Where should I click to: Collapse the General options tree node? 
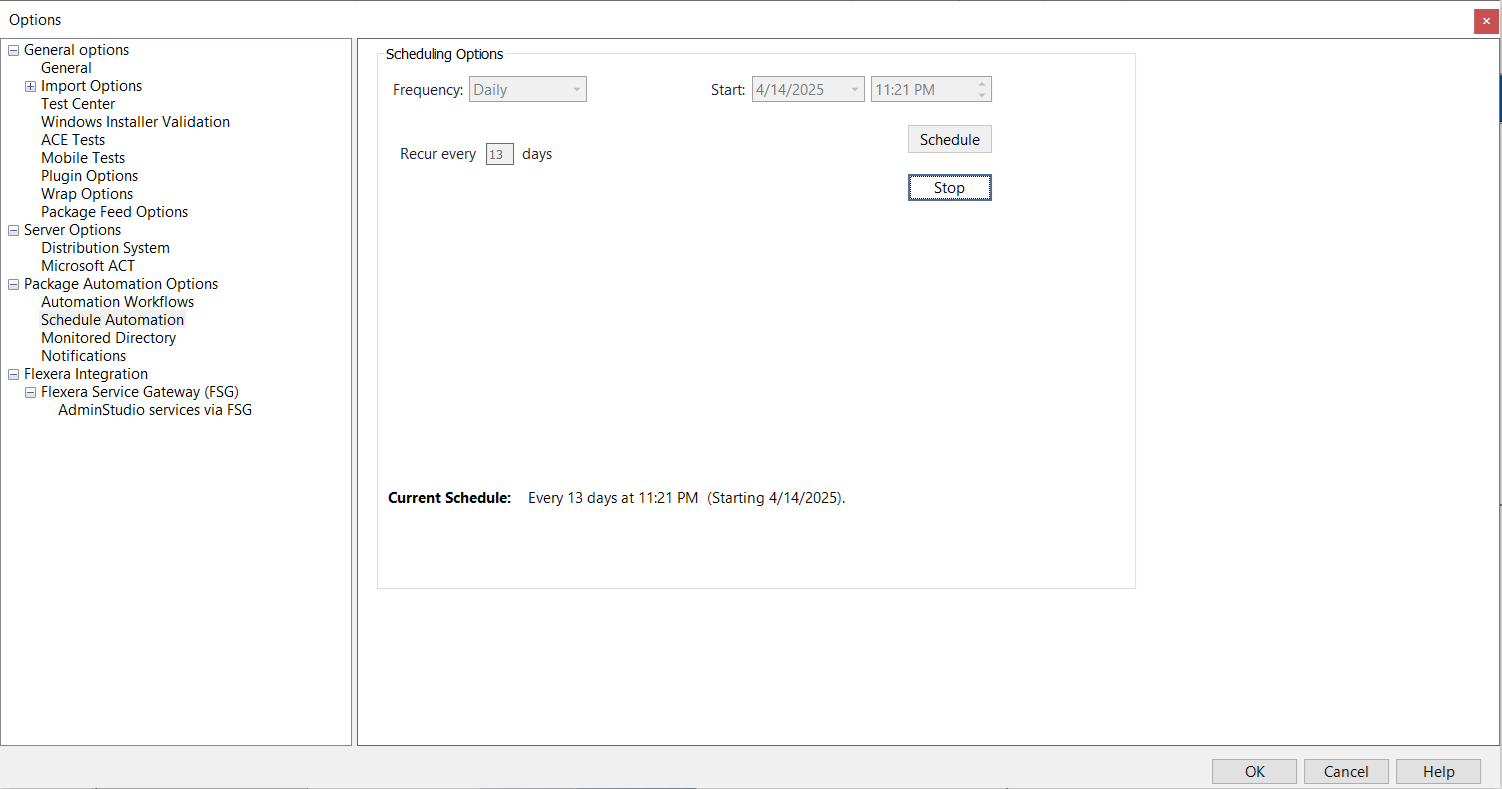pyautogui.click(x=13, y=50)
